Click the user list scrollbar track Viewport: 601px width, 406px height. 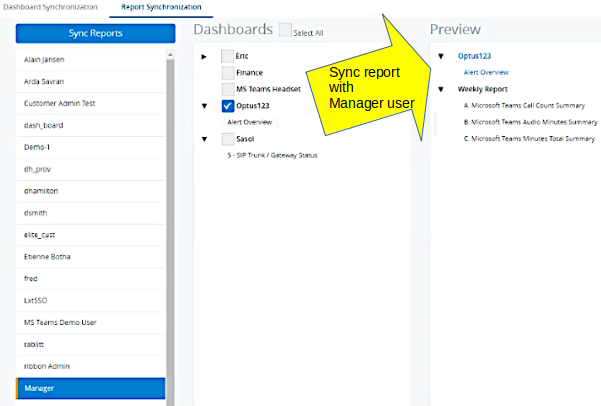pyautogui.click(x=170, y=230)
